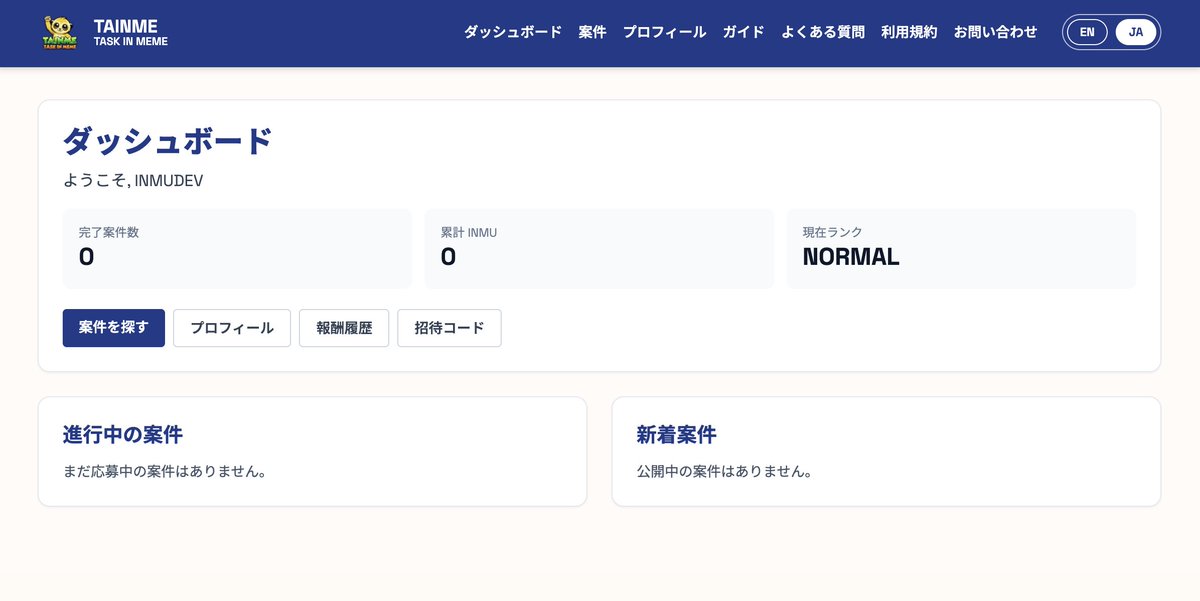Keep language set to JA
This screenshot has width=1200, height=601.
coord(1135,32)
